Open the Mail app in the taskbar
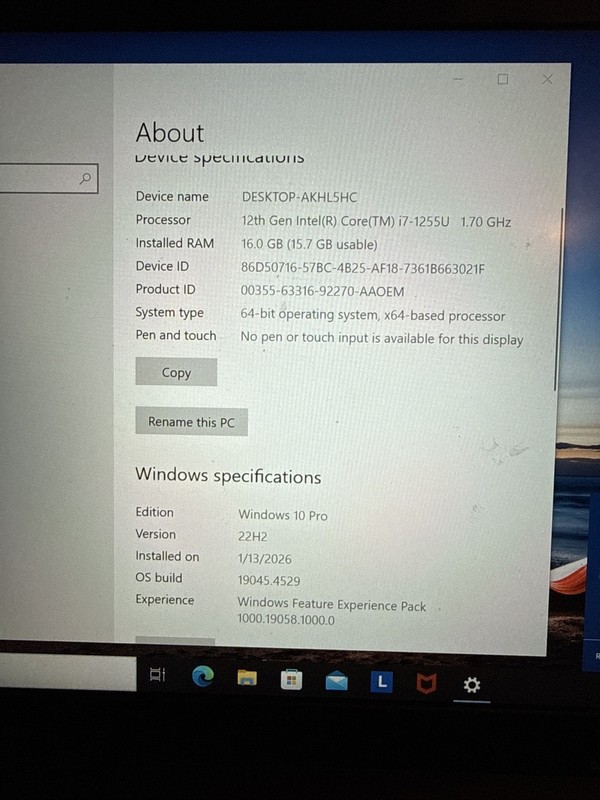This screenshot has width=600, height=800. 337,681
